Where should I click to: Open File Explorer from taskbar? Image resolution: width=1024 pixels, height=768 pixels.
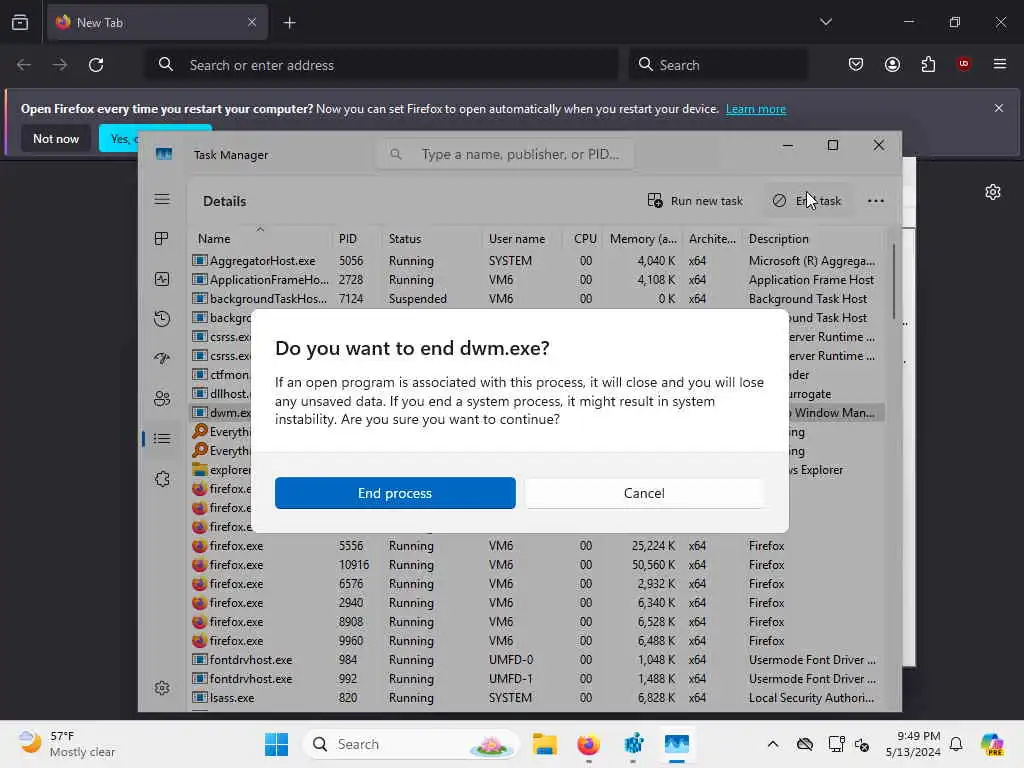point(544,744)
